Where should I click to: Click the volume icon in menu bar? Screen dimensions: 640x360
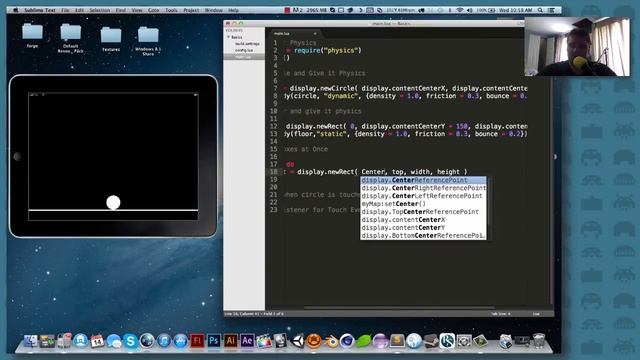click(469, 10)
